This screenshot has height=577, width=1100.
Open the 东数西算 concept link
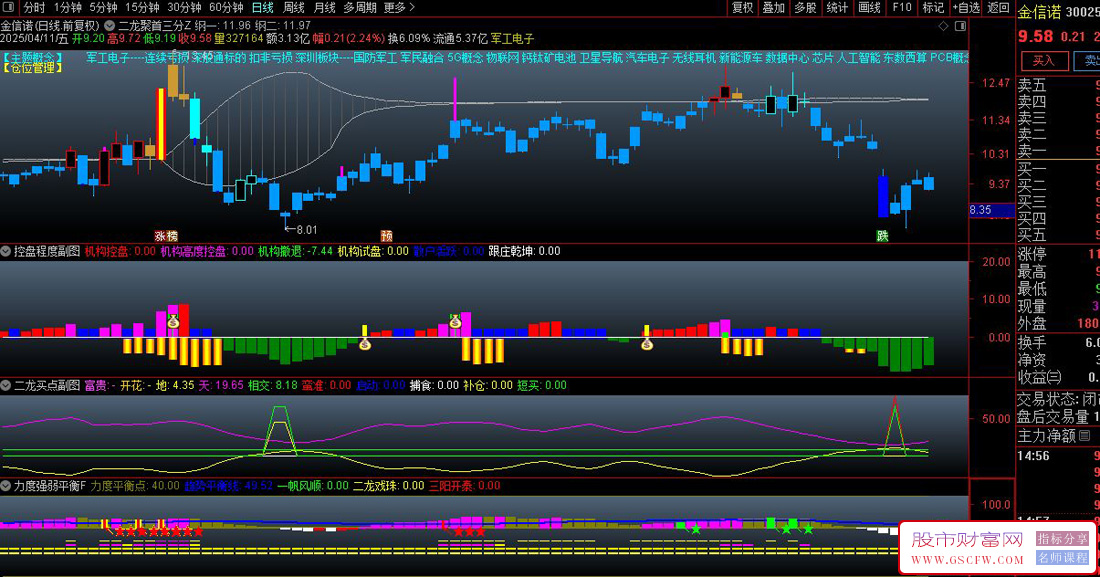(905, 58)
